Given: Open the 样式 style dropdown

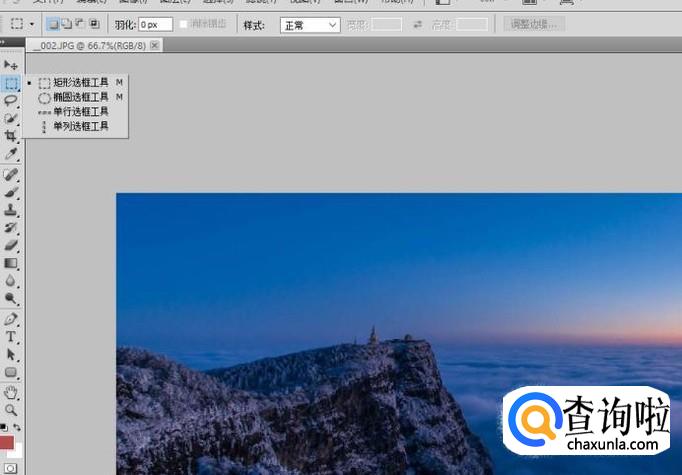Looking at the screenshot, I should click(x=310, y=24).
